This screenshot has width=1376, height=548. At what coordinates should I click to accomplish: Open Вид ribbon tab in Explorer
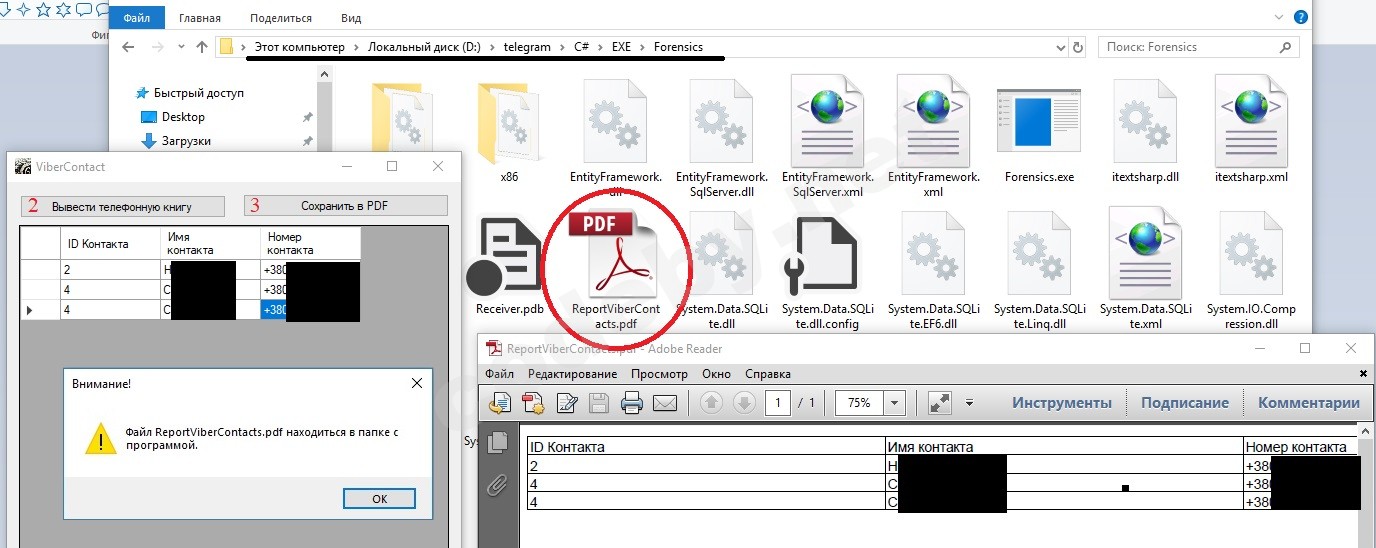click(351, 18)
